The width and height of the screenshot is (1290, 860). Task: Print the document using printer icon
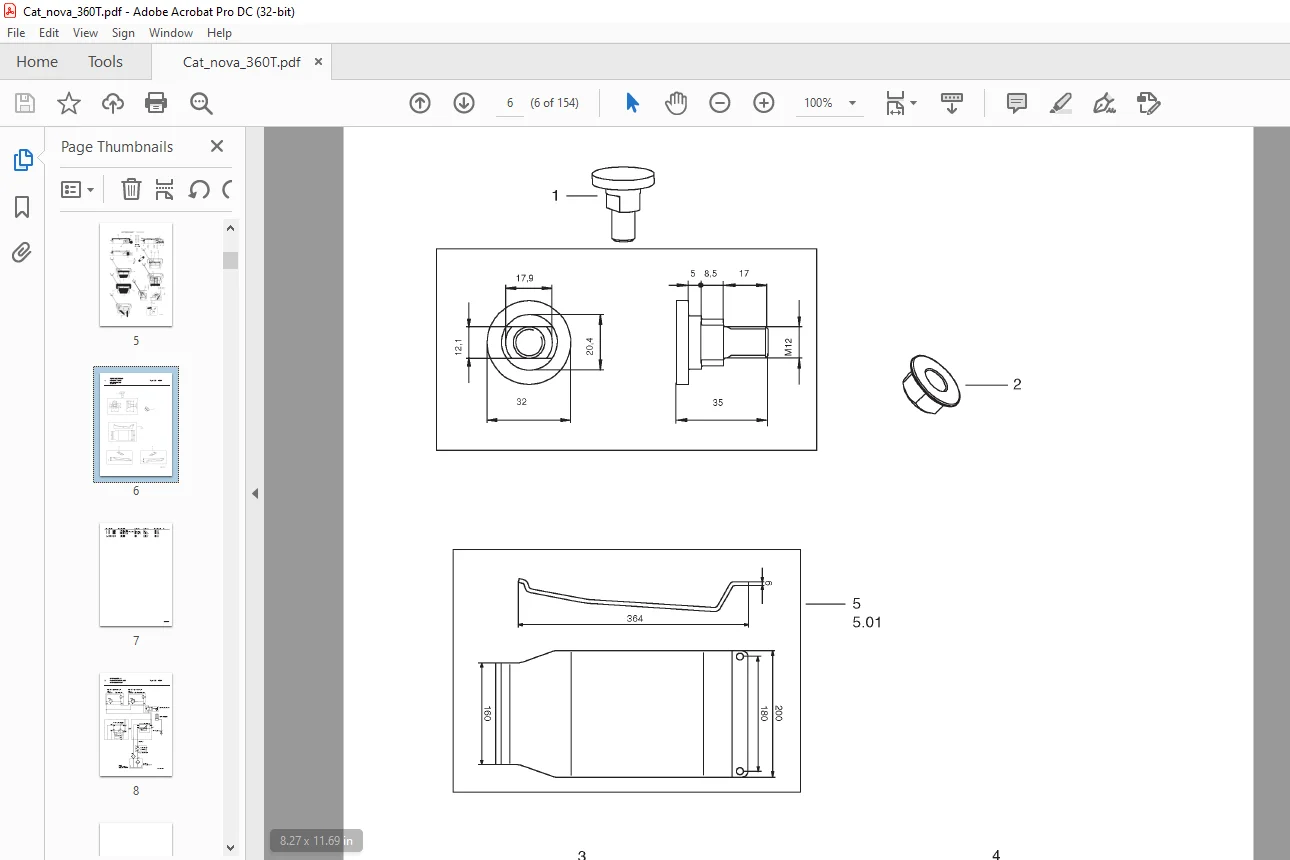pyautogui.click(x=156, y=103)
